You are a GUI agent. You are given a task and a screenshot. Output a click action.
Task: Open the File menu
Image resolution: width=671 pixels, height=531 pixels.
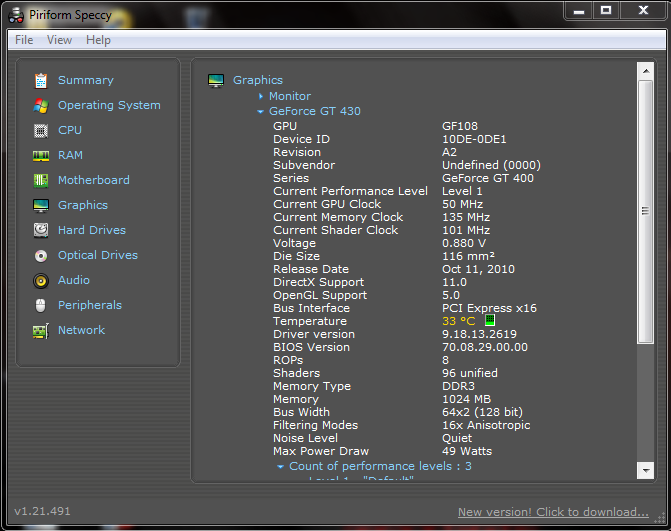tap(24, 40)
